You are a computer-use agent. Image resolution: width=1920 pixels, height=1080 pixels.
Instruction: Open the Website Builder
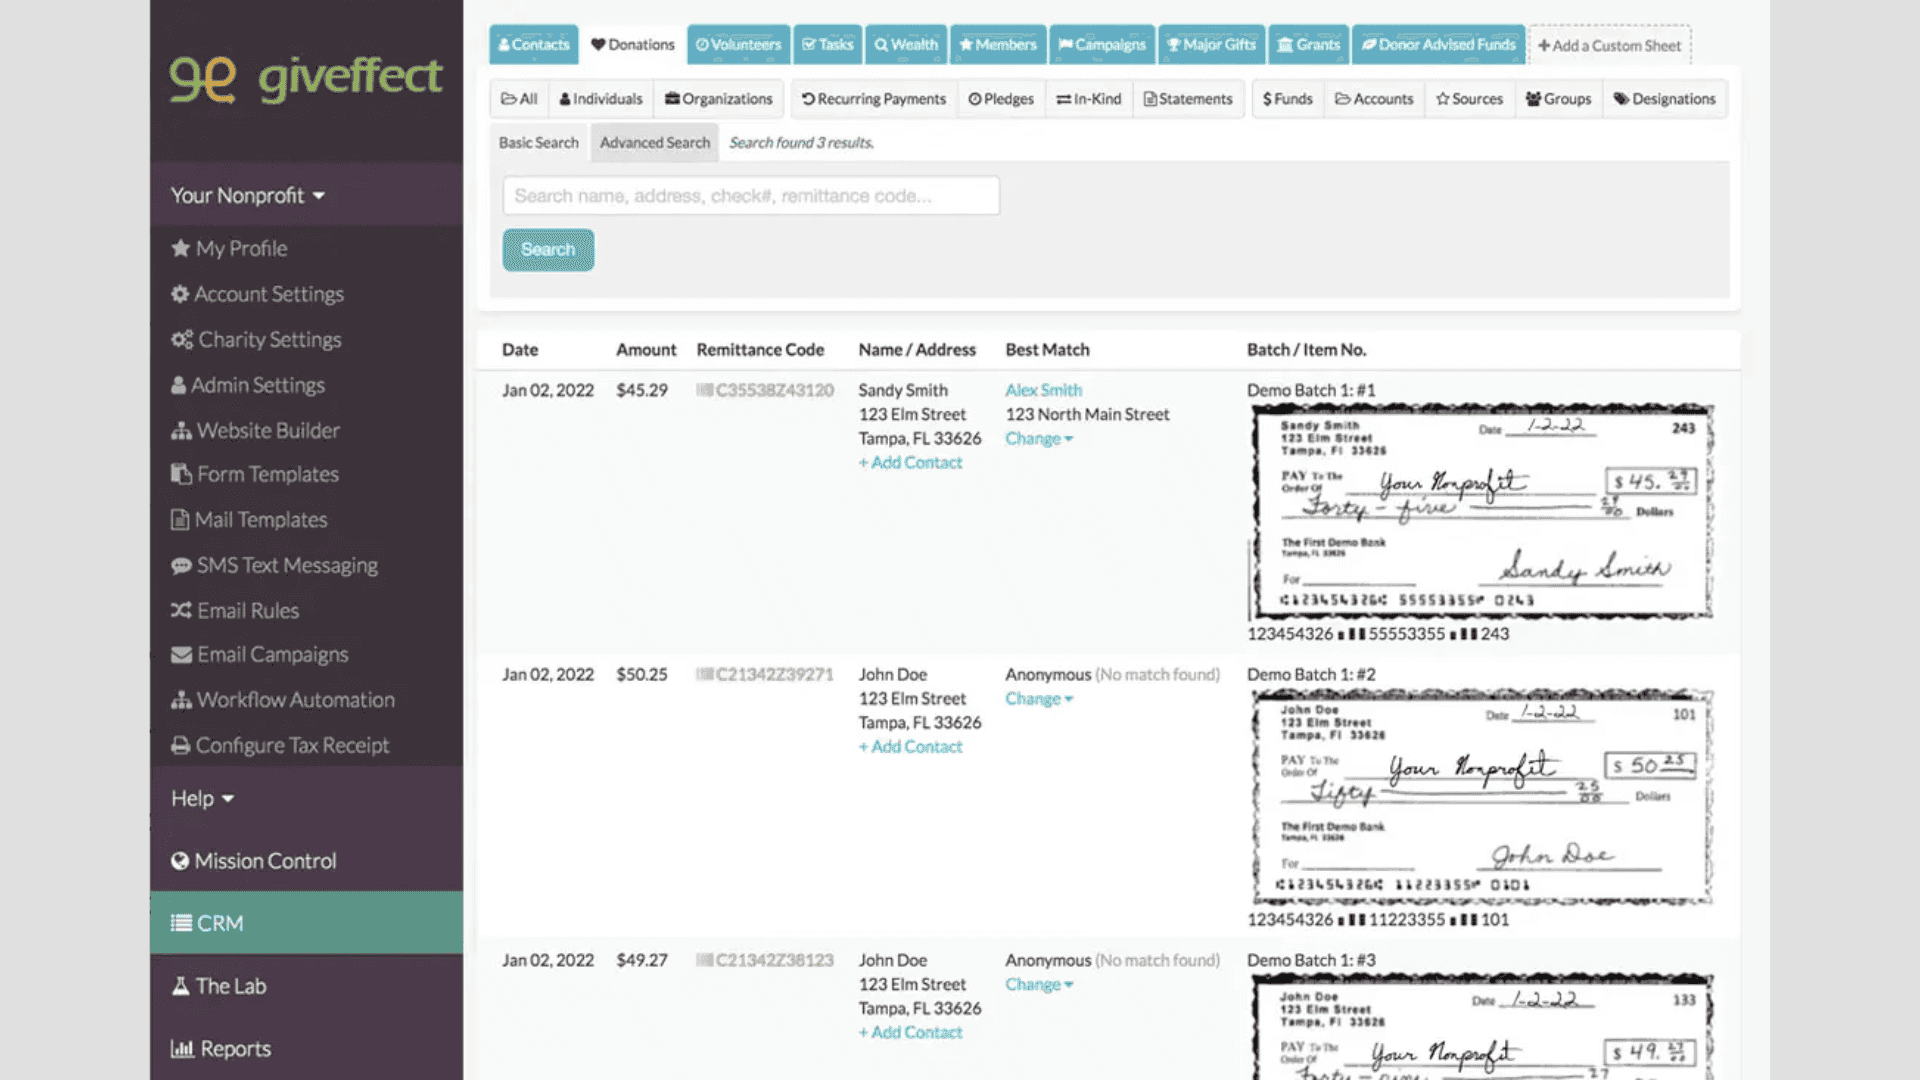(255, 430)
